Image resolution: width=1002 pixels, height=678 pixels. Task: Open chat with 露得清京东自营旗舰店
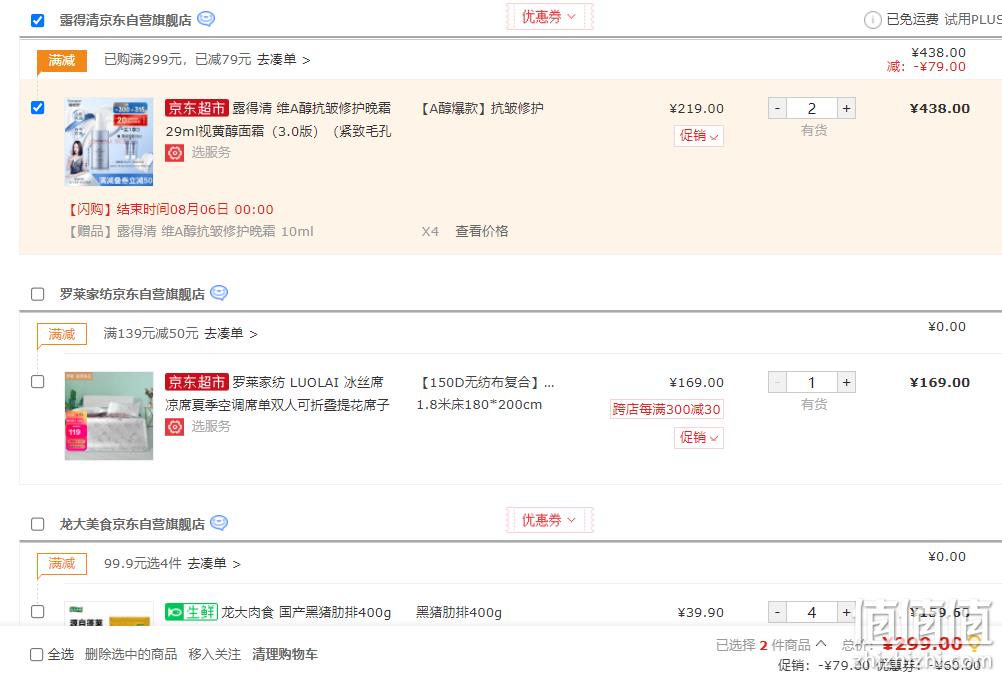206,19
